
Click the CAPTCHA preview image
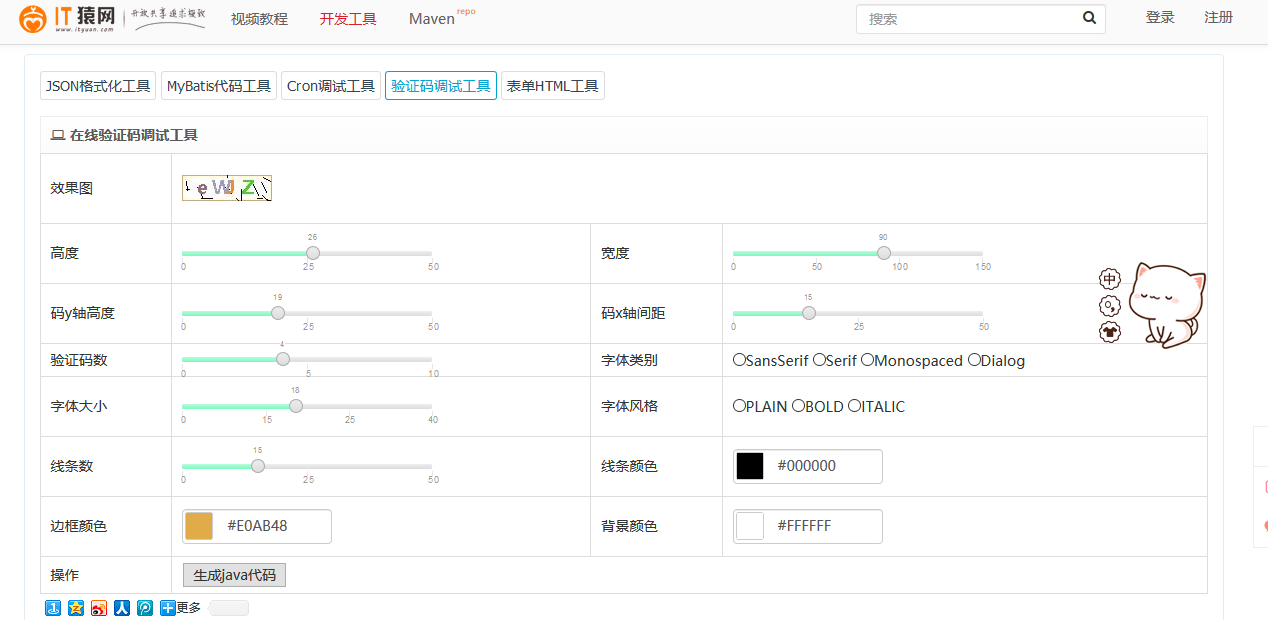pos(227,188)
